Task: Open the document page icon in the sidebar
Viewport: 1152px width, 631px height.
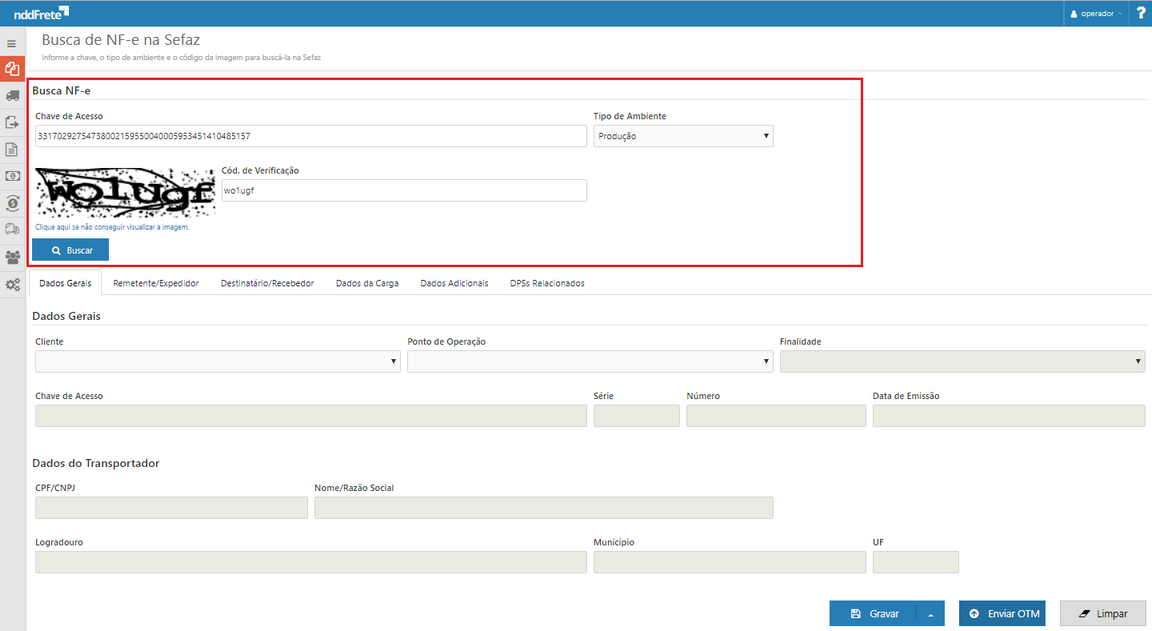Action: click(12, 150)
